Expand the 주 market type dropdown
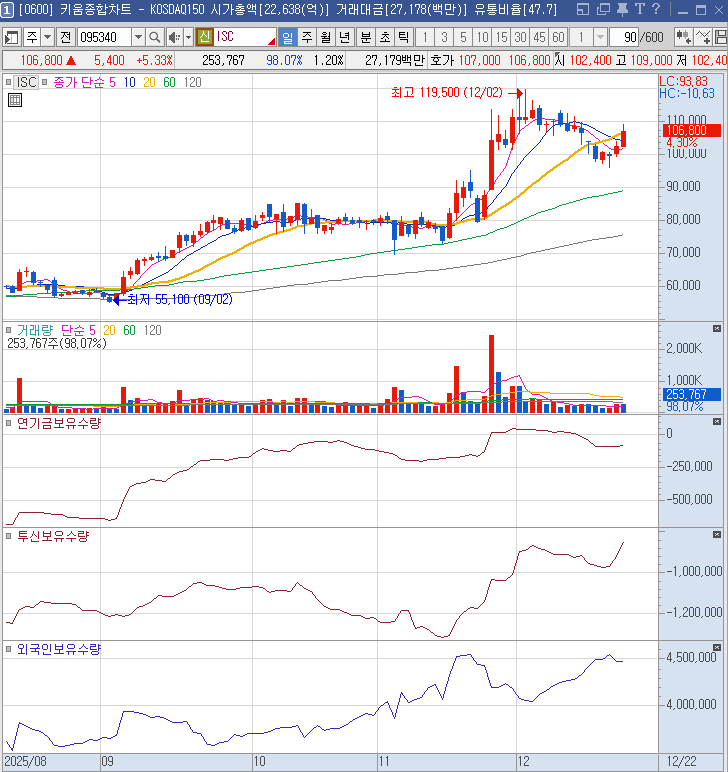This screenshot has height=772, width=728. [x=47, y=37]
